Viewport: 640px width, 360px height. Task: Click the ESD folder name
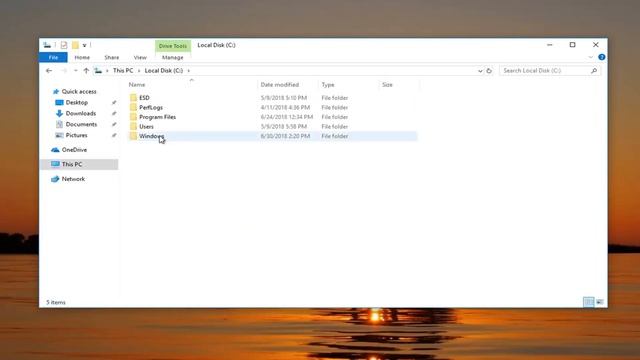click(x=144, y=98)
